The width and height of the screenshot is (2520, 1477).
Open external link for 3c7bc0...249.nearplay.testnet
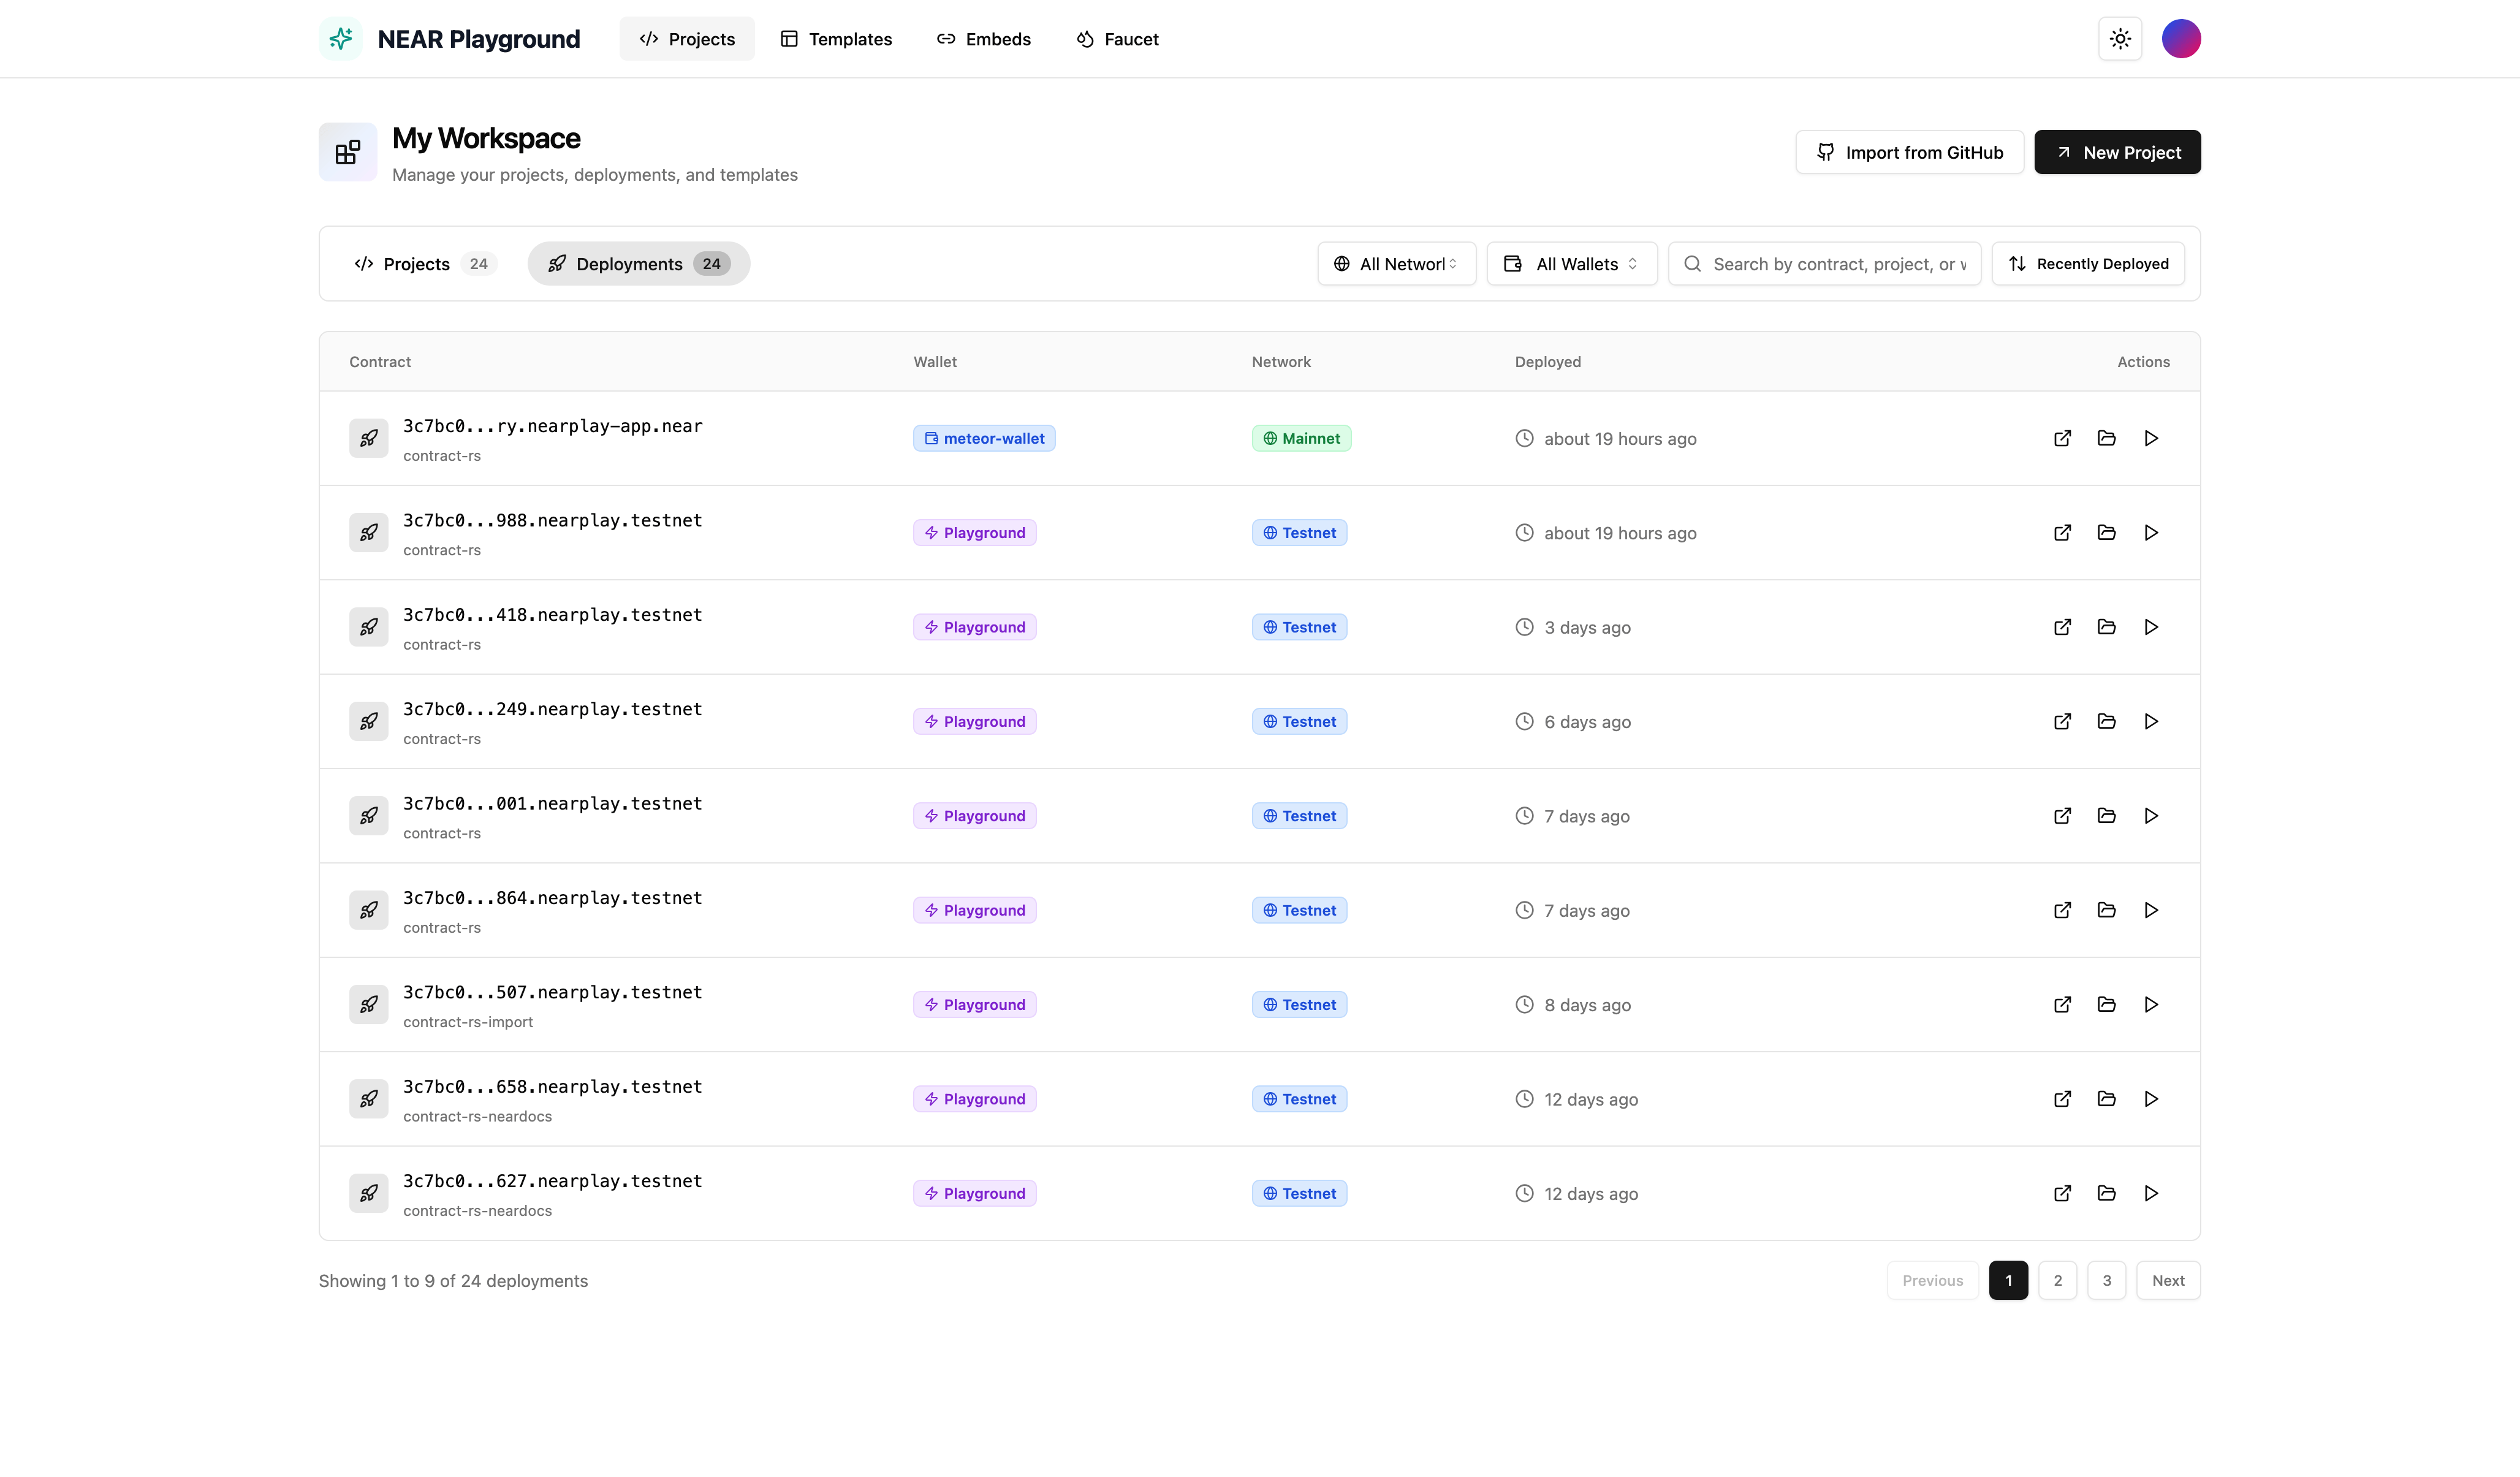tap(2062, 721)
